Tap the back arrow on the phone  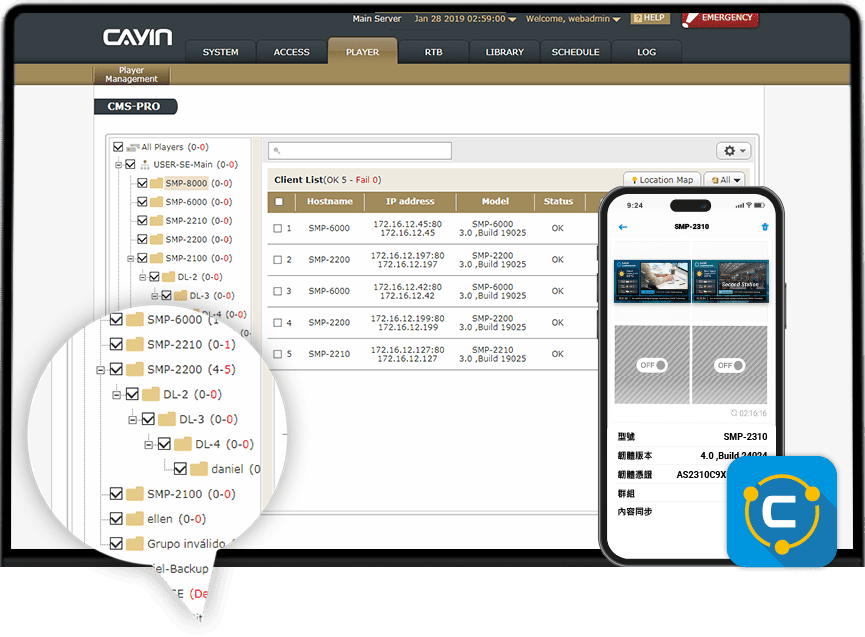point(623,227)
